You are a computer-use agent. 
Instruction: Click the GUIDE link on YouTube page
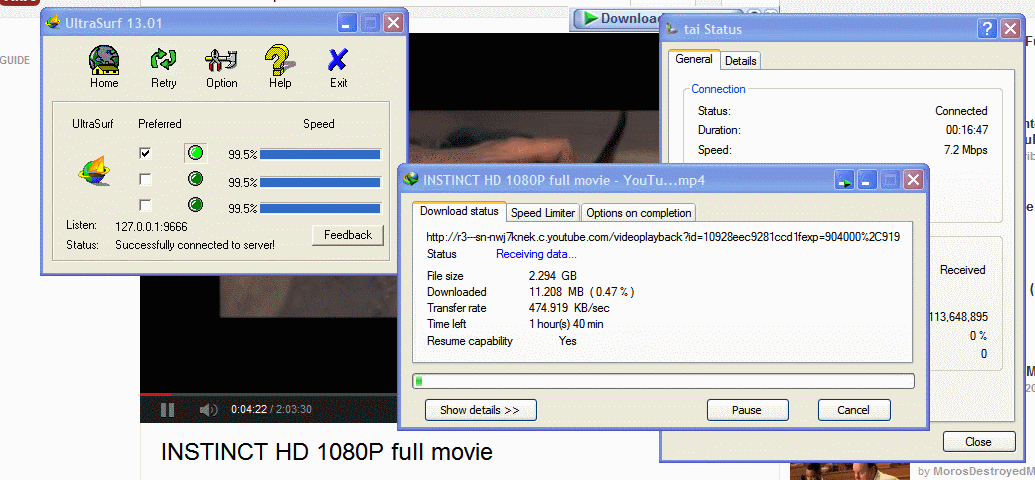(x=15, y=60)
